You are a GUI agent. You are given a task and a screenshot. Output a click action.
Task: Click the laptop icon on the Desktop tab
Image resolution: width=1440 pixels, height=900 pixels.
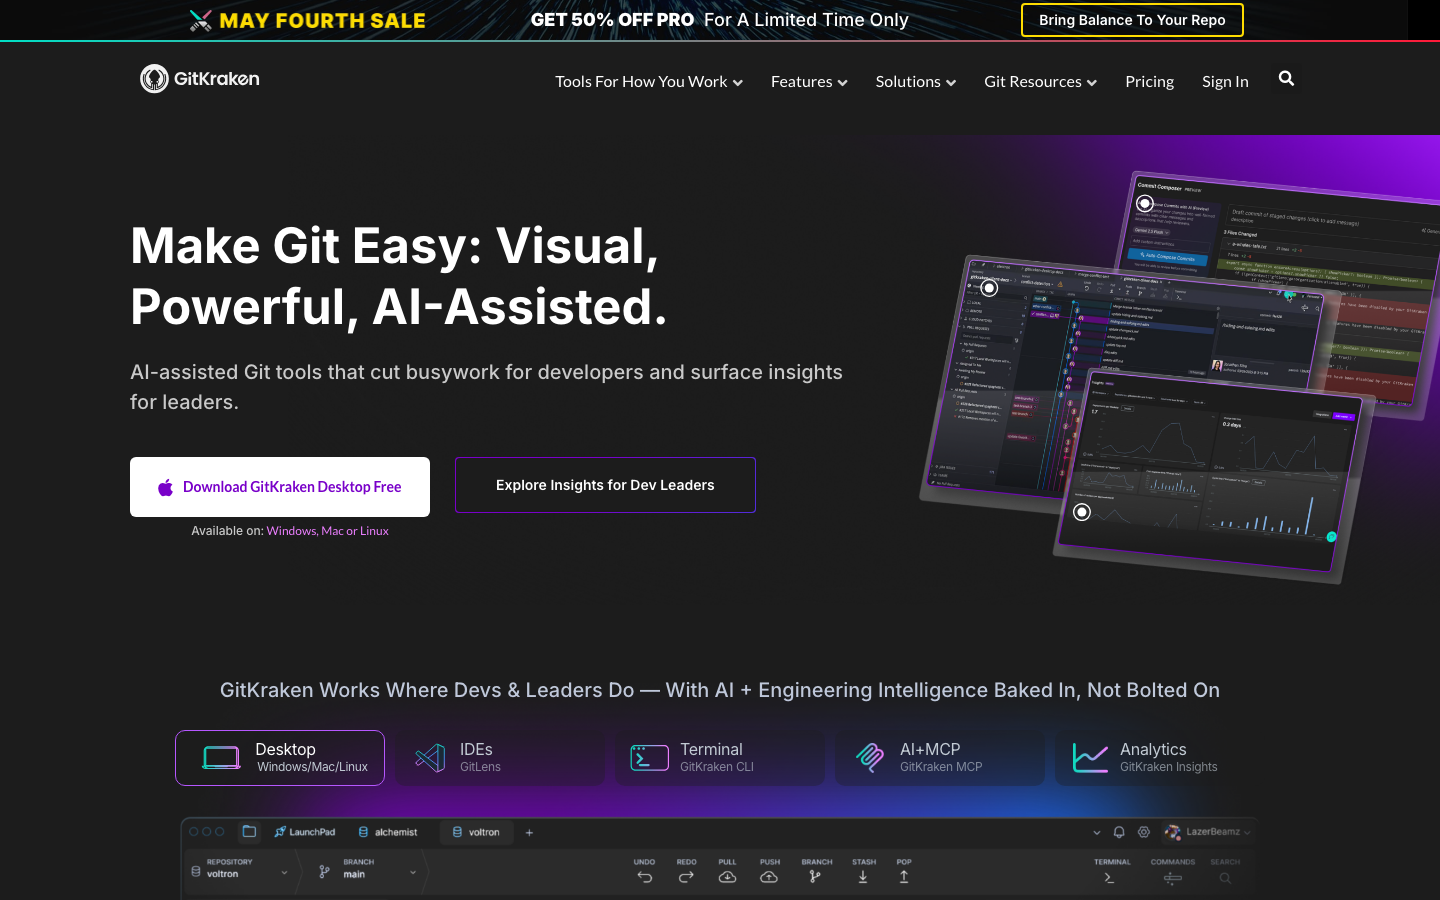(x=221, y=758)
